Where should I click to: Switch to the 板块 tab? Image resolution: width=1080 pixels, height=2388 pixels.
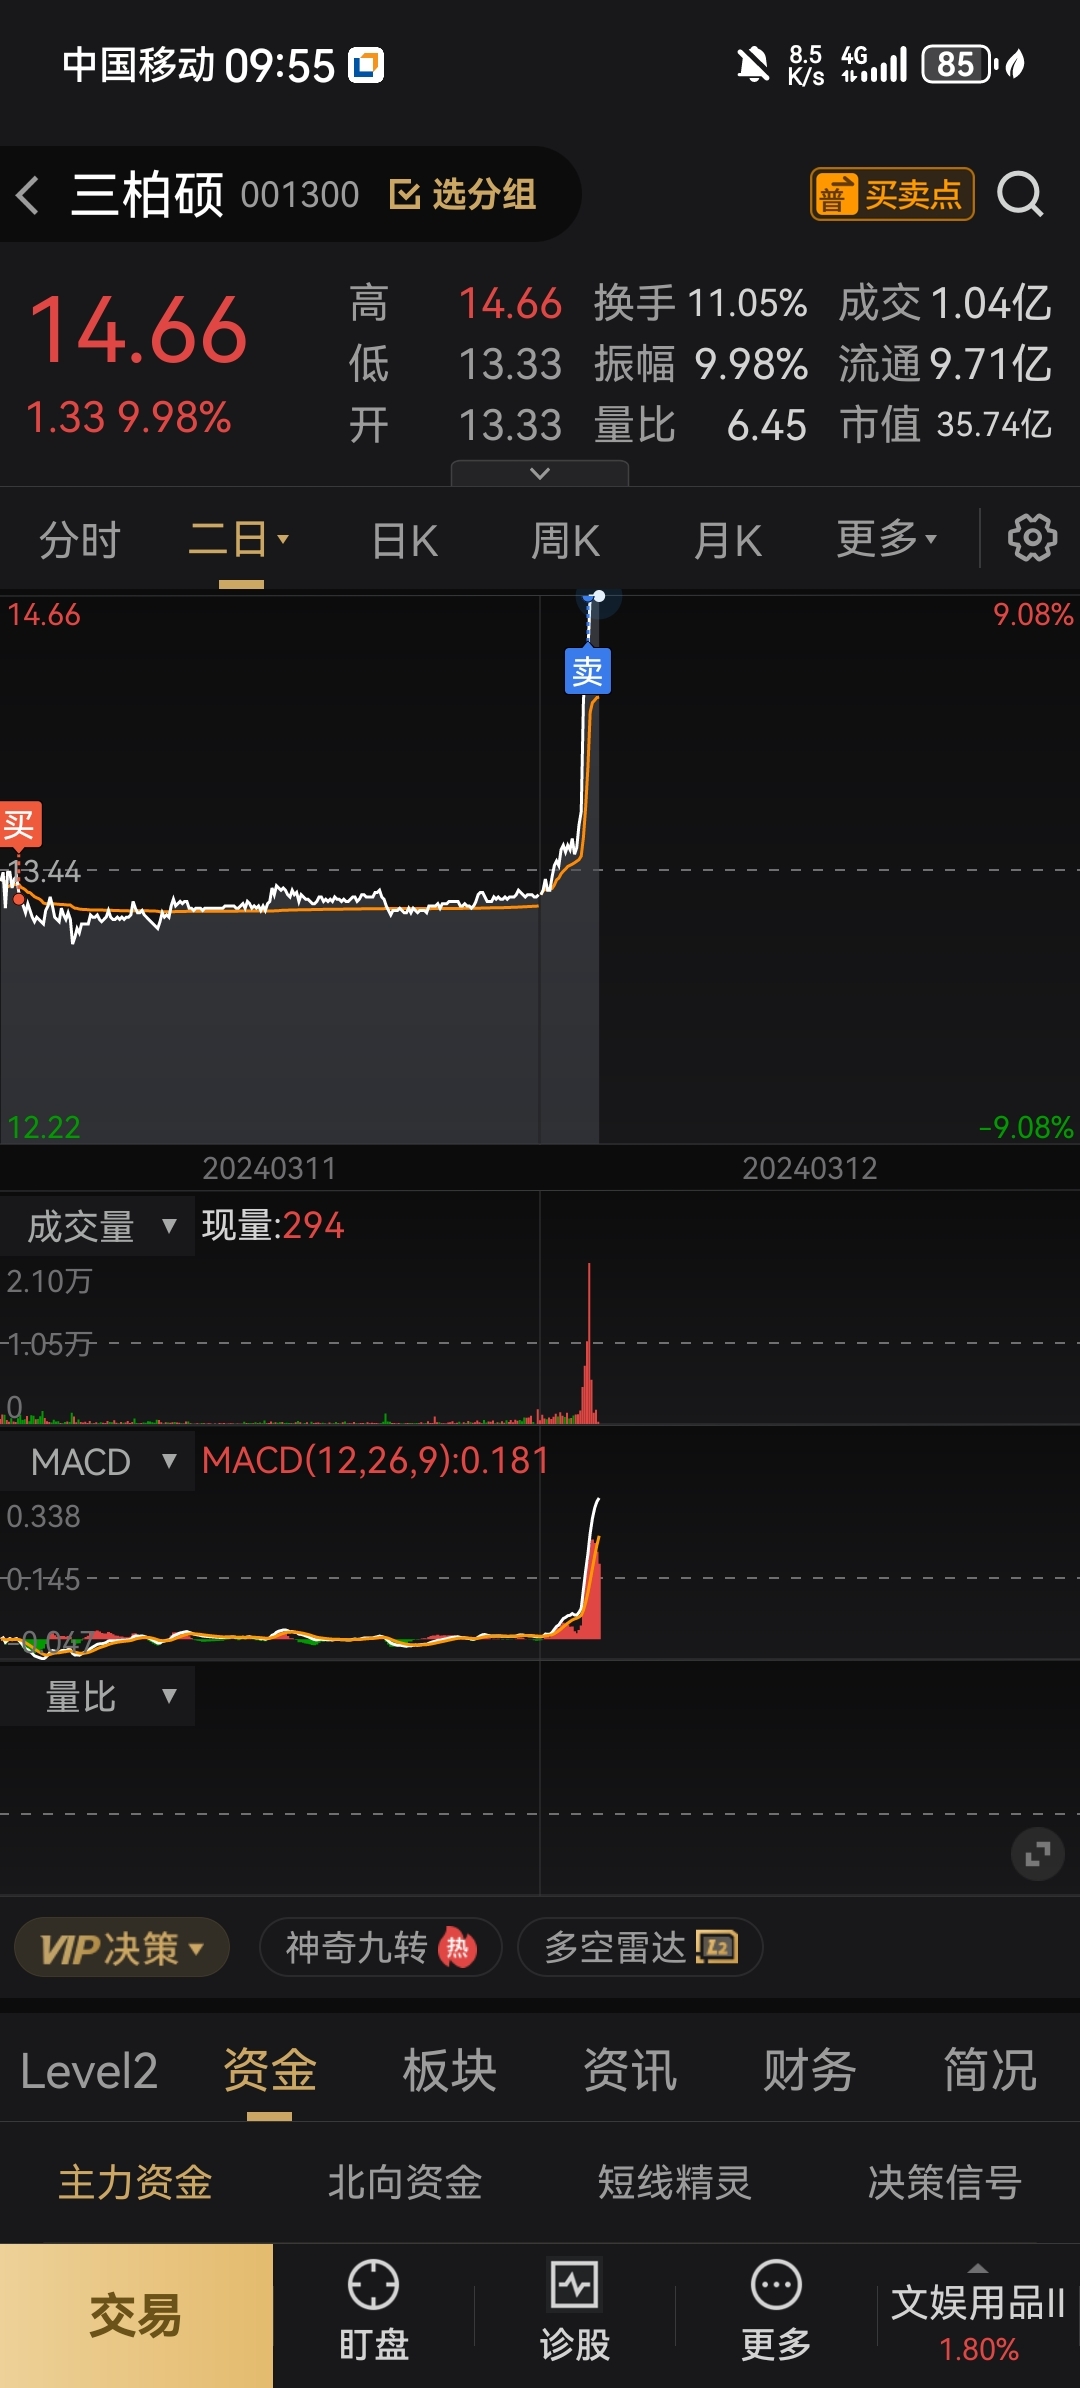click(450, 2070)
